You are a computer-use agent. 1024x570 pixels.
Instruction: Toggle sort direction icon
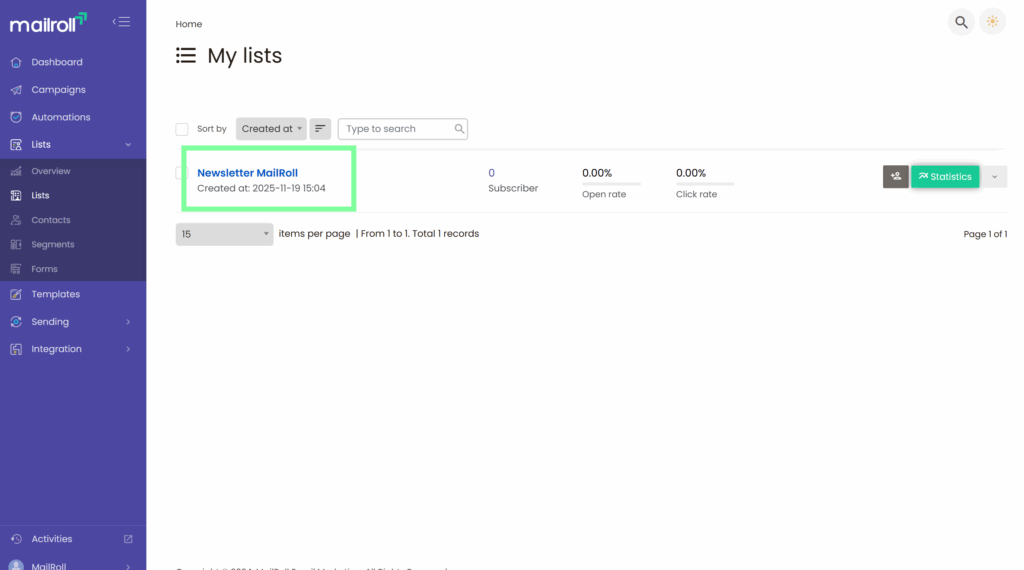pyautogui.click(x=320, y=129)
